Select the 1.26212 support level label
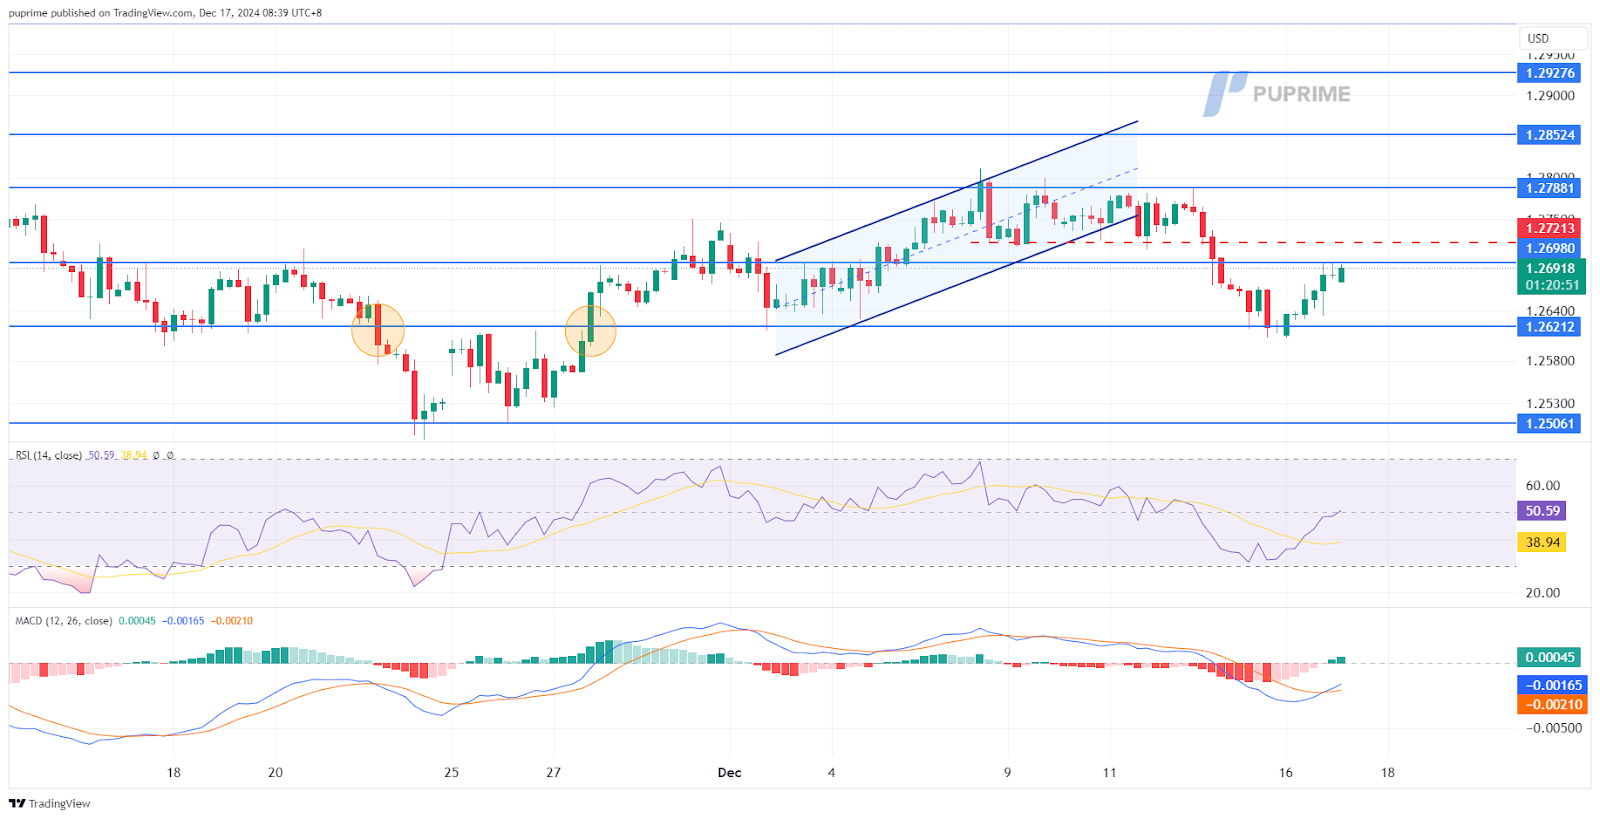Image resolution: width=1600 pixels, height=819 pixels. point(1549,326)
